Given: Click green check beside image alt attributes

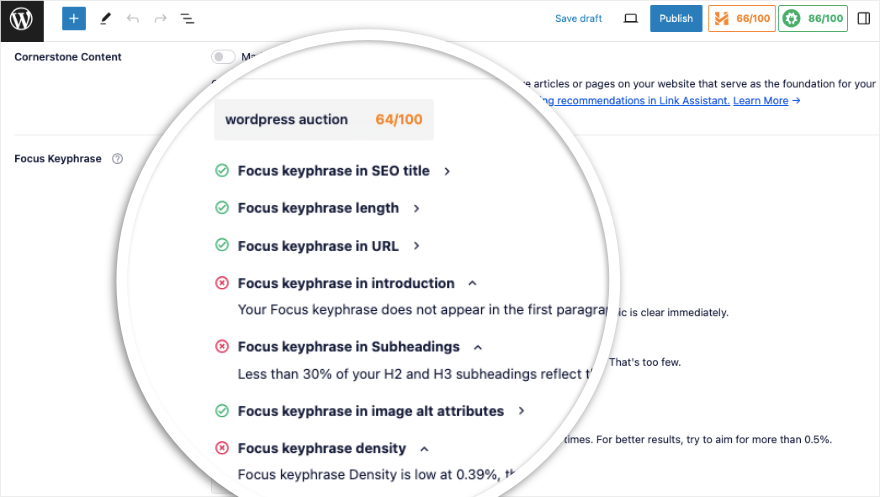Looking at the screenshot, I should (222, 411).
